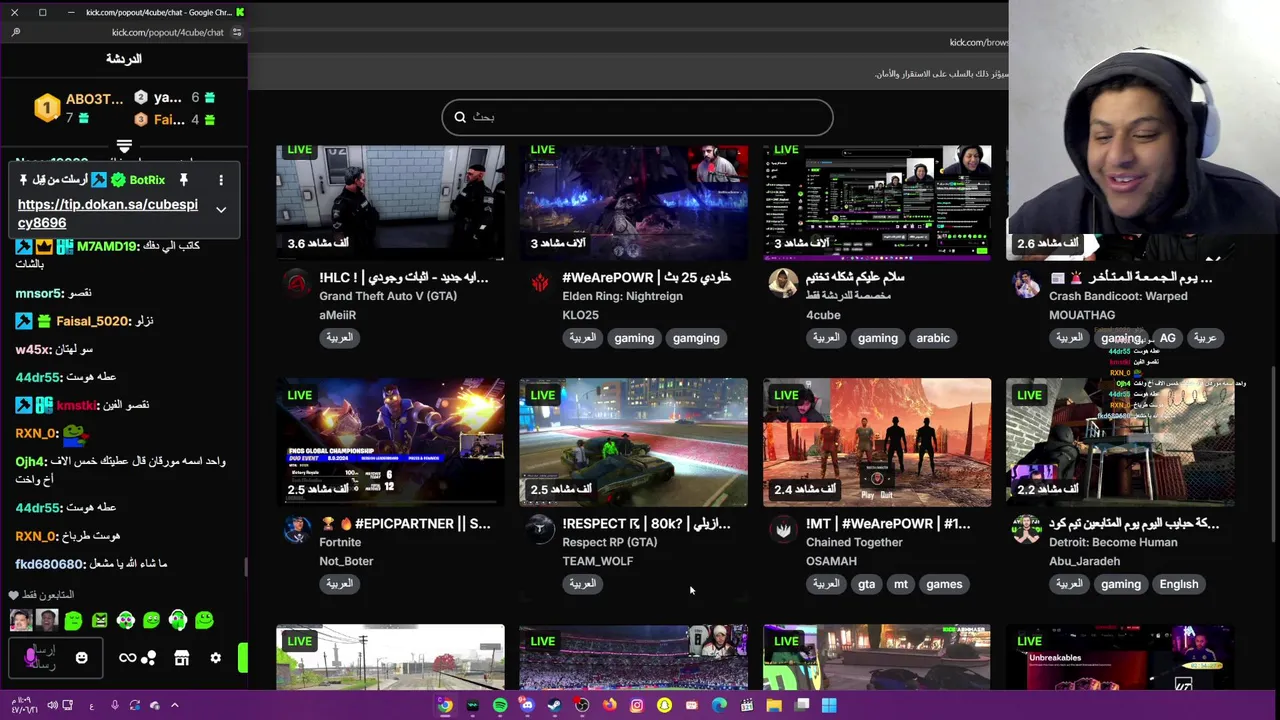Image resolution: width=1280 pixels, height=720 pixels.
Task: Open File Explorer from the taskbar
Action: (x=774, y=705)
